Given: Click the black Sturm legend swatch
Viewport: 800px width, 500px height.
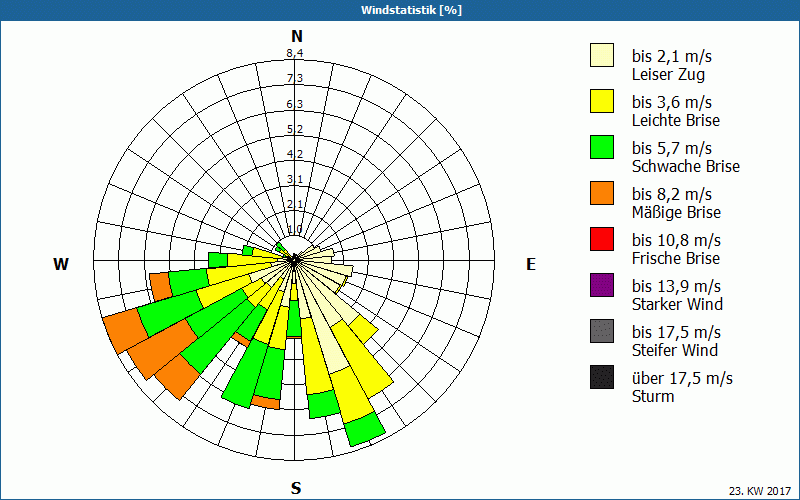Looking at the screenshot, I should coord(602,377).
